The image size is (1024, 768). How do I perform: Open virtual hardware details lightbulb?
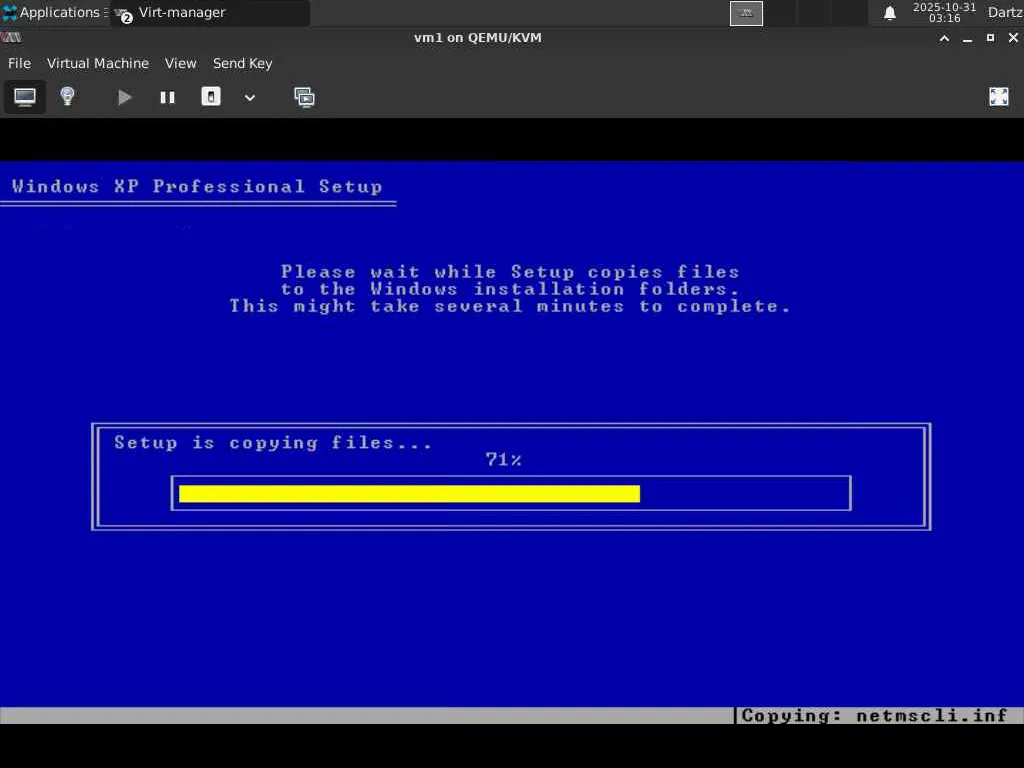pyautogui.click(x=67, y=97)
